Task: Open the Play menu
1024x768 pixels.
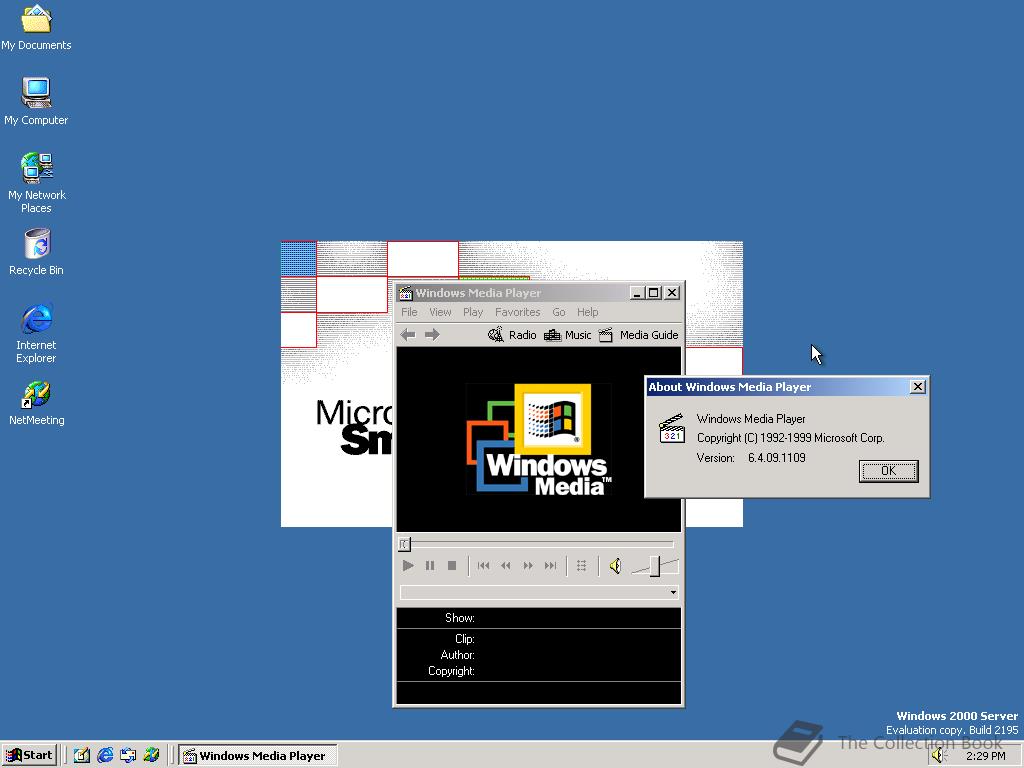Action: point(473,312)
